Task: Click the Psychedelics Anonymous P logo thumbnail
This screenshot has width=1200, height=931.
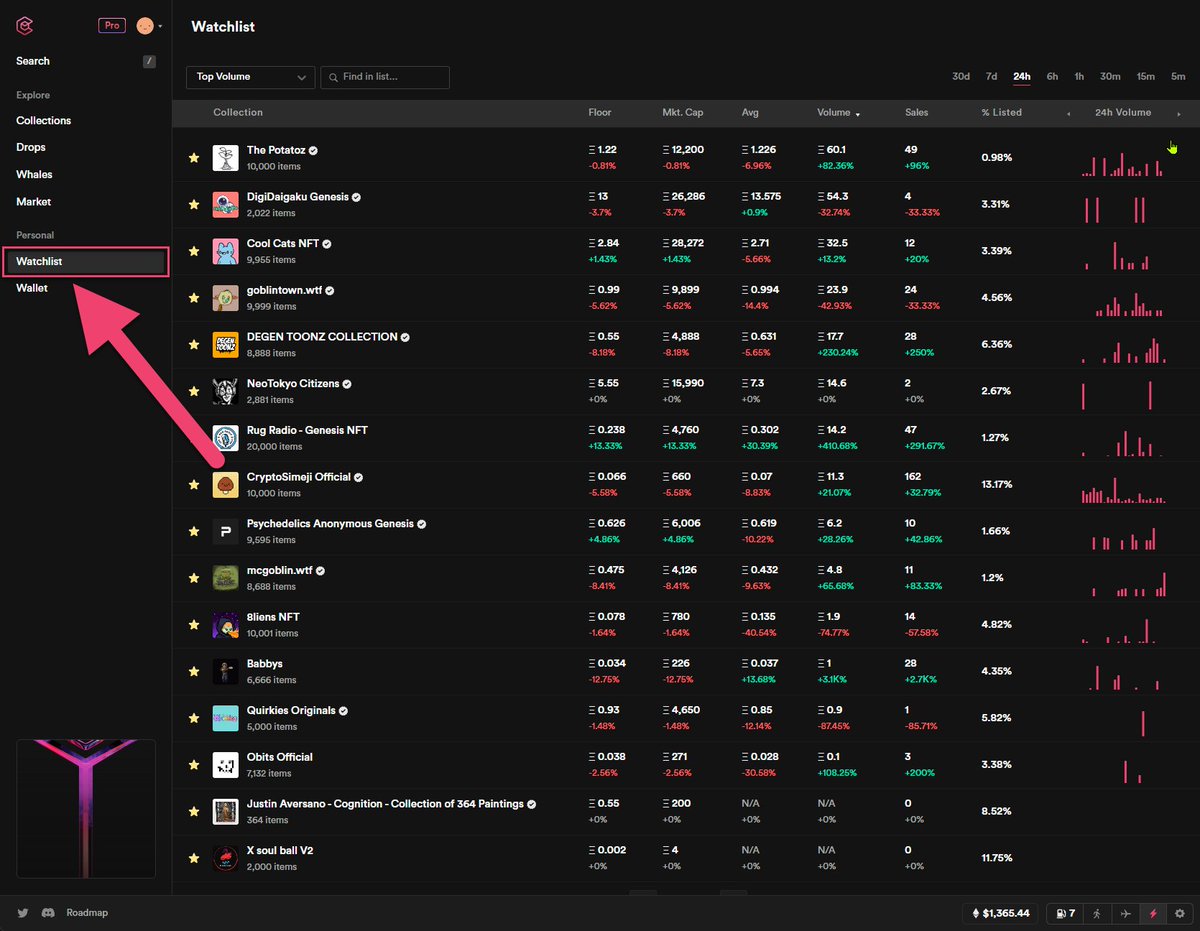Action: click(x=225, y=531)
